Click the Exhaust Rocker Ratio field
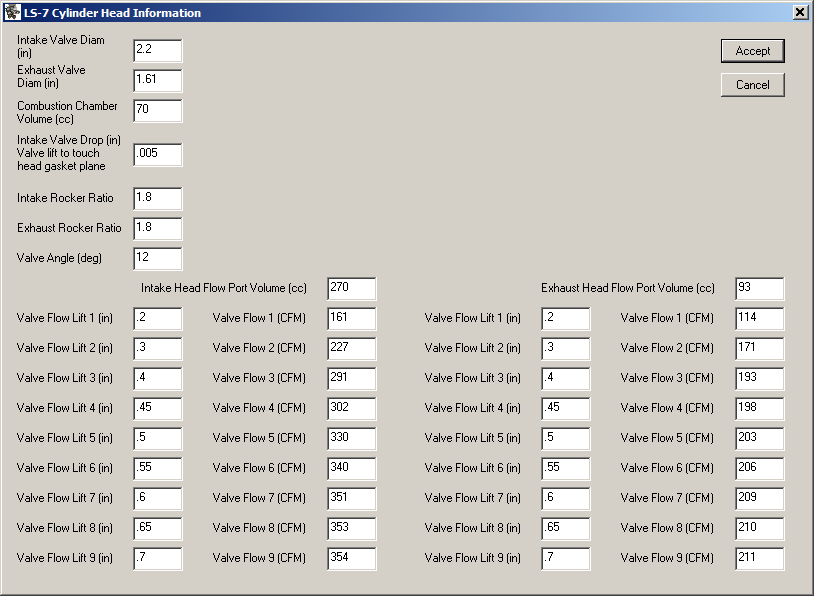The height and width of the screenshot is (596, 814). pos(158,229)
